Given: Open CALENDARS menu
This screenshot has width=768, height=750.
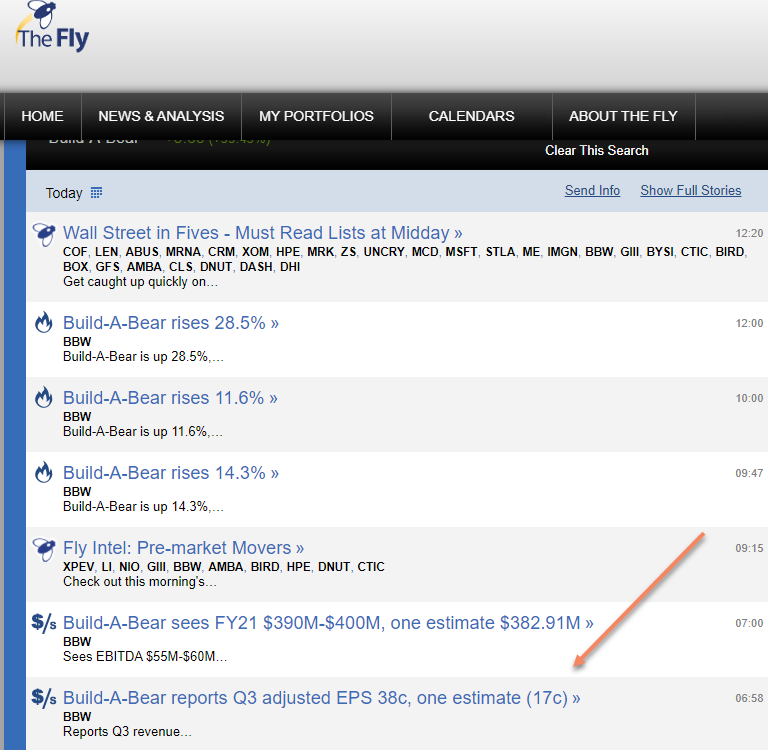Looking at the screenshot, I should point(472,116).
